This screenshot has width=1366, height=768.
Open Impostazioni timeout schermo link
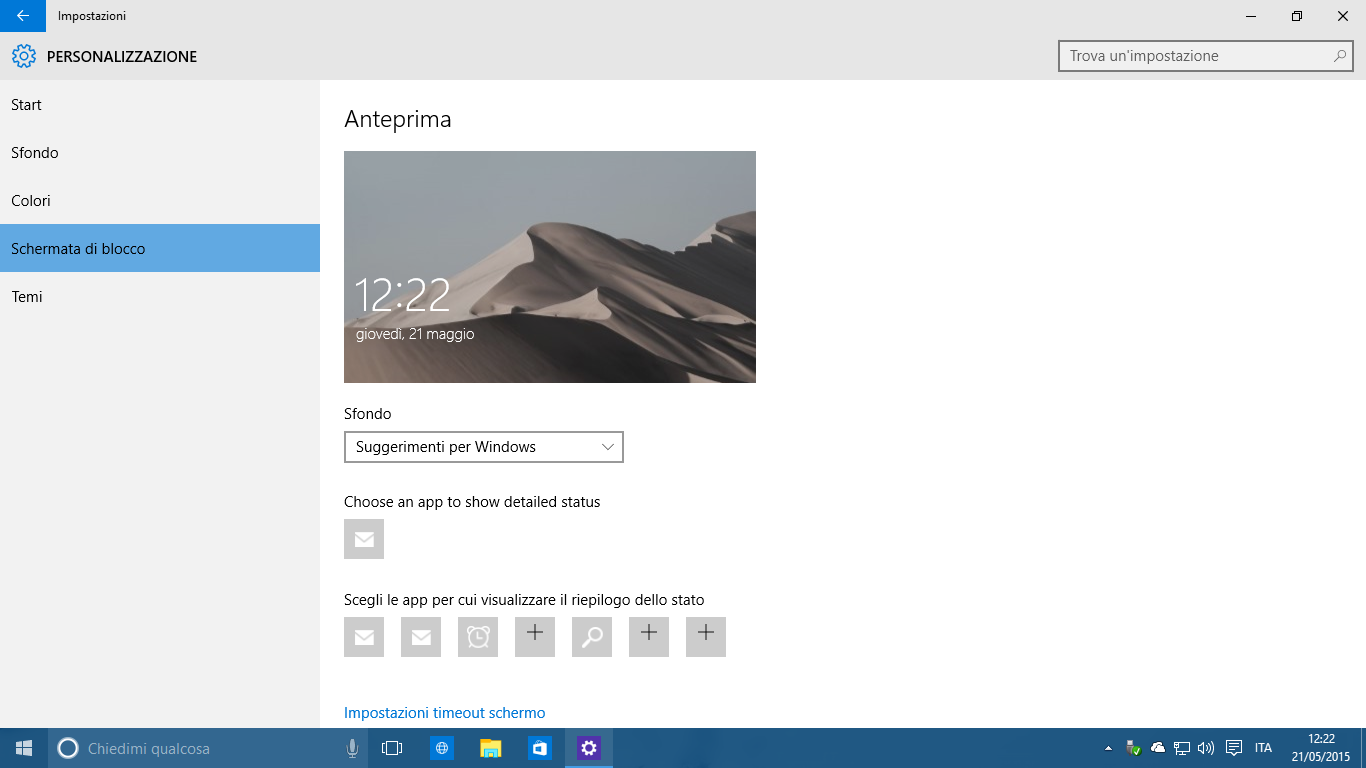pos(445,713)
